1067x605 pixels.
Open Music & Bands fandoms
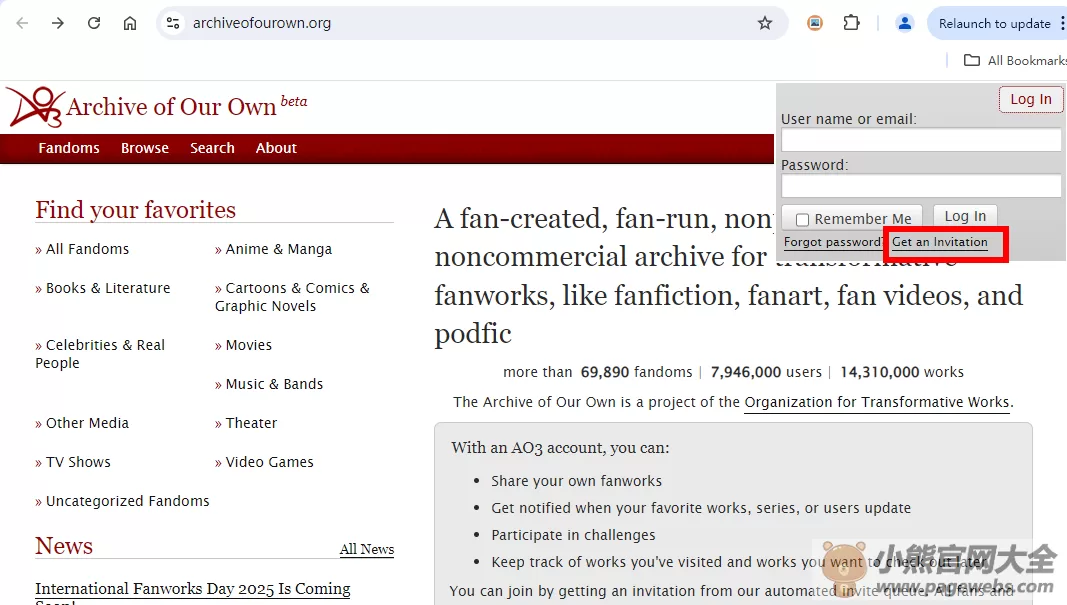(274, 384)
